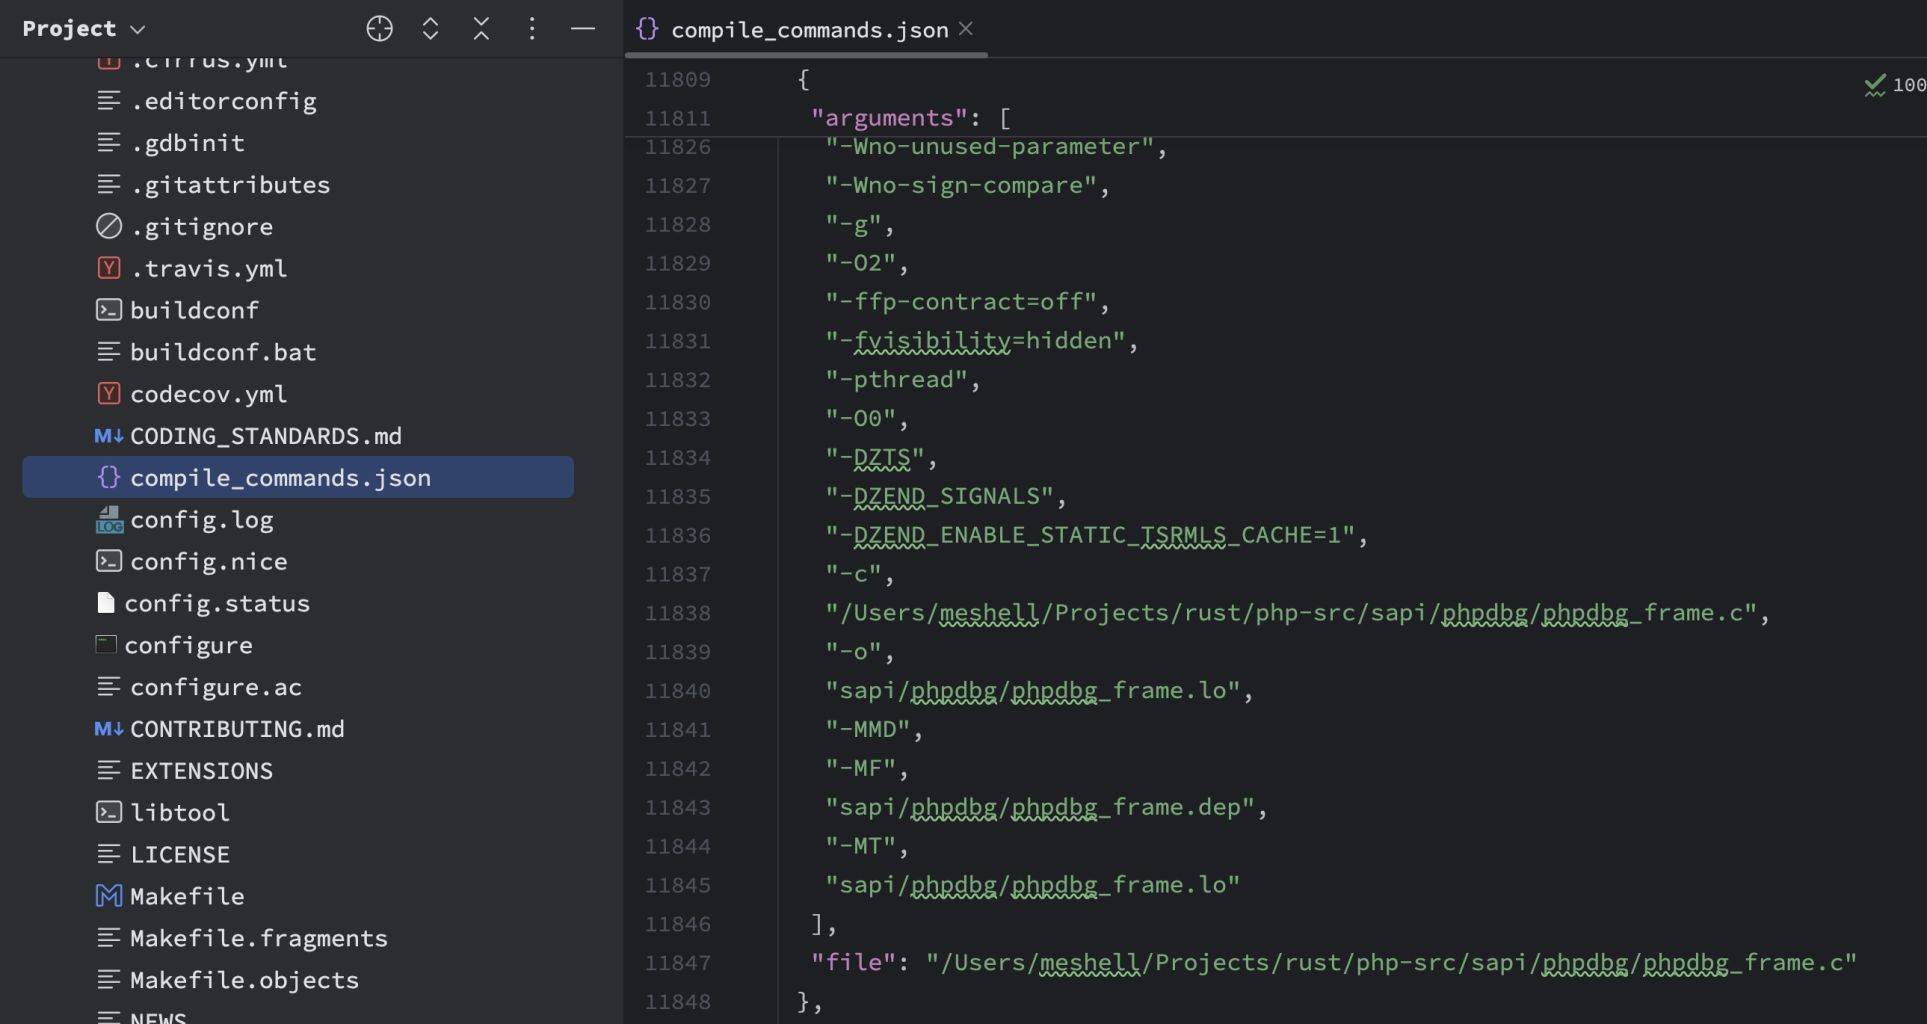Open the Project view dropdown
1927x1024 pixels.
click(x=84, y=29)
